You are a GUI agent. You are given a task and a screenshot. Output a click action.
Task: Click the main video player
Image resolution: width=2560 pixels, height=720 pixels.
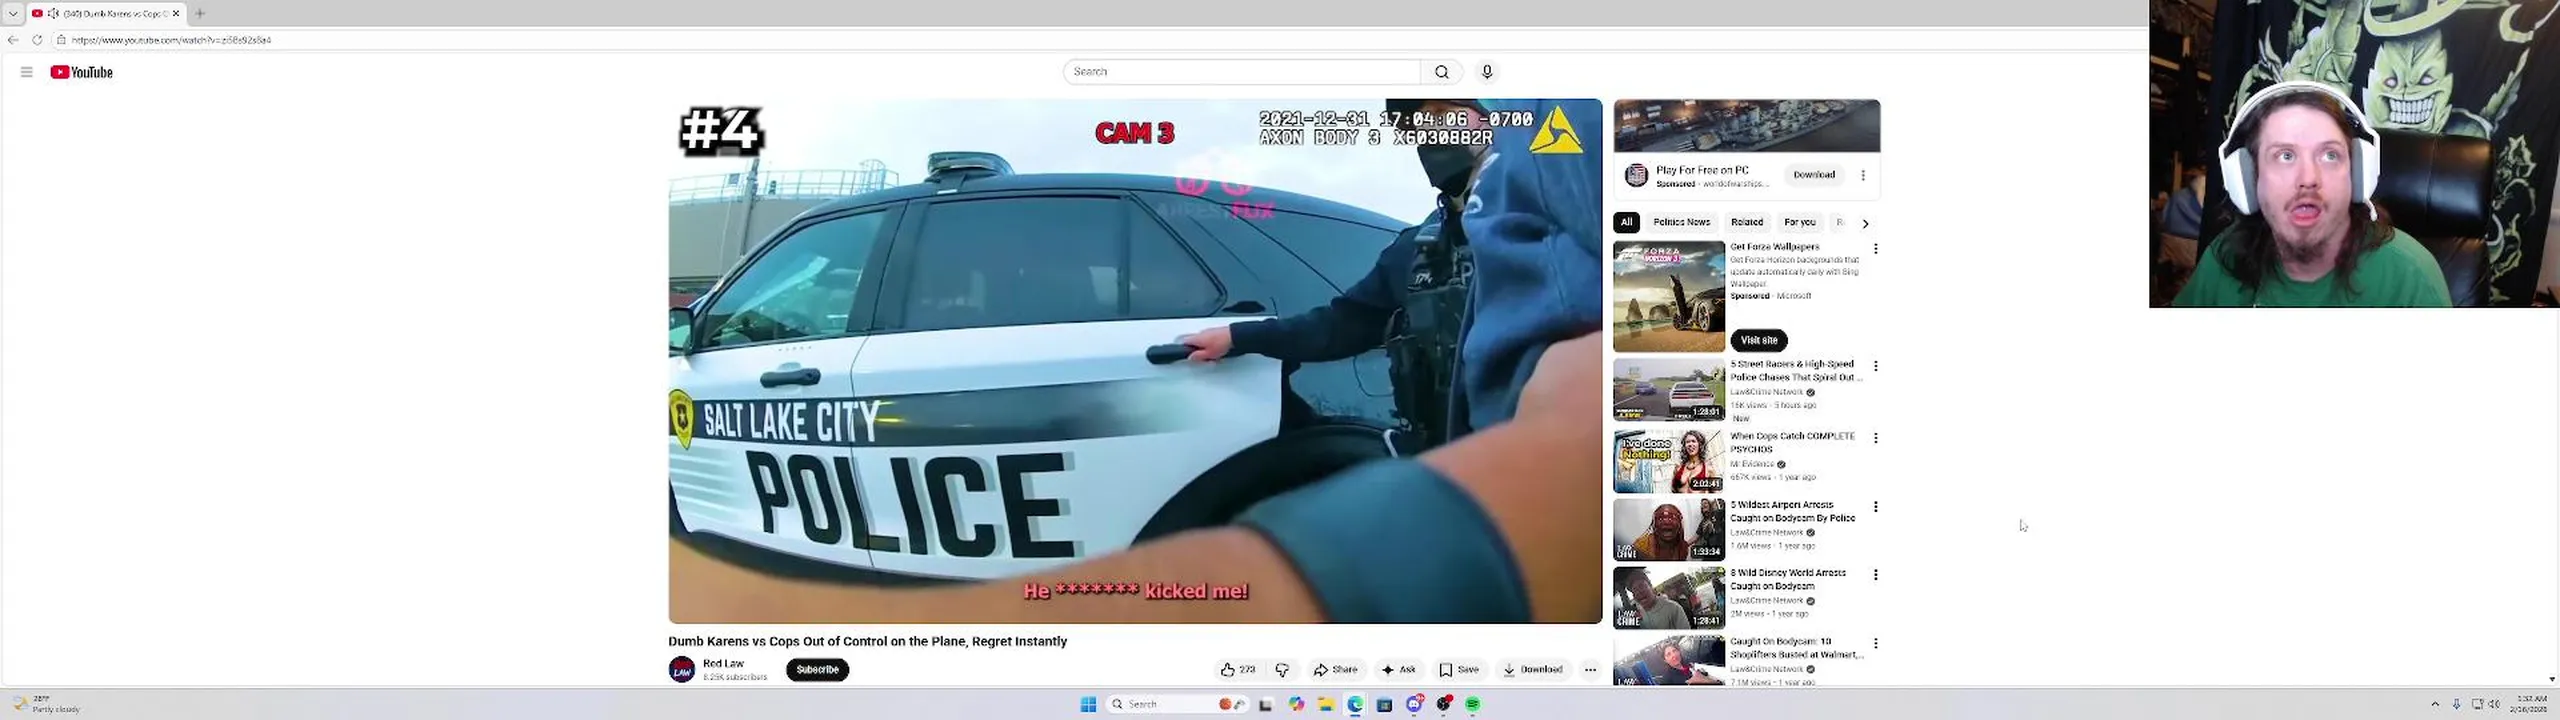[x=1135, y=361]
